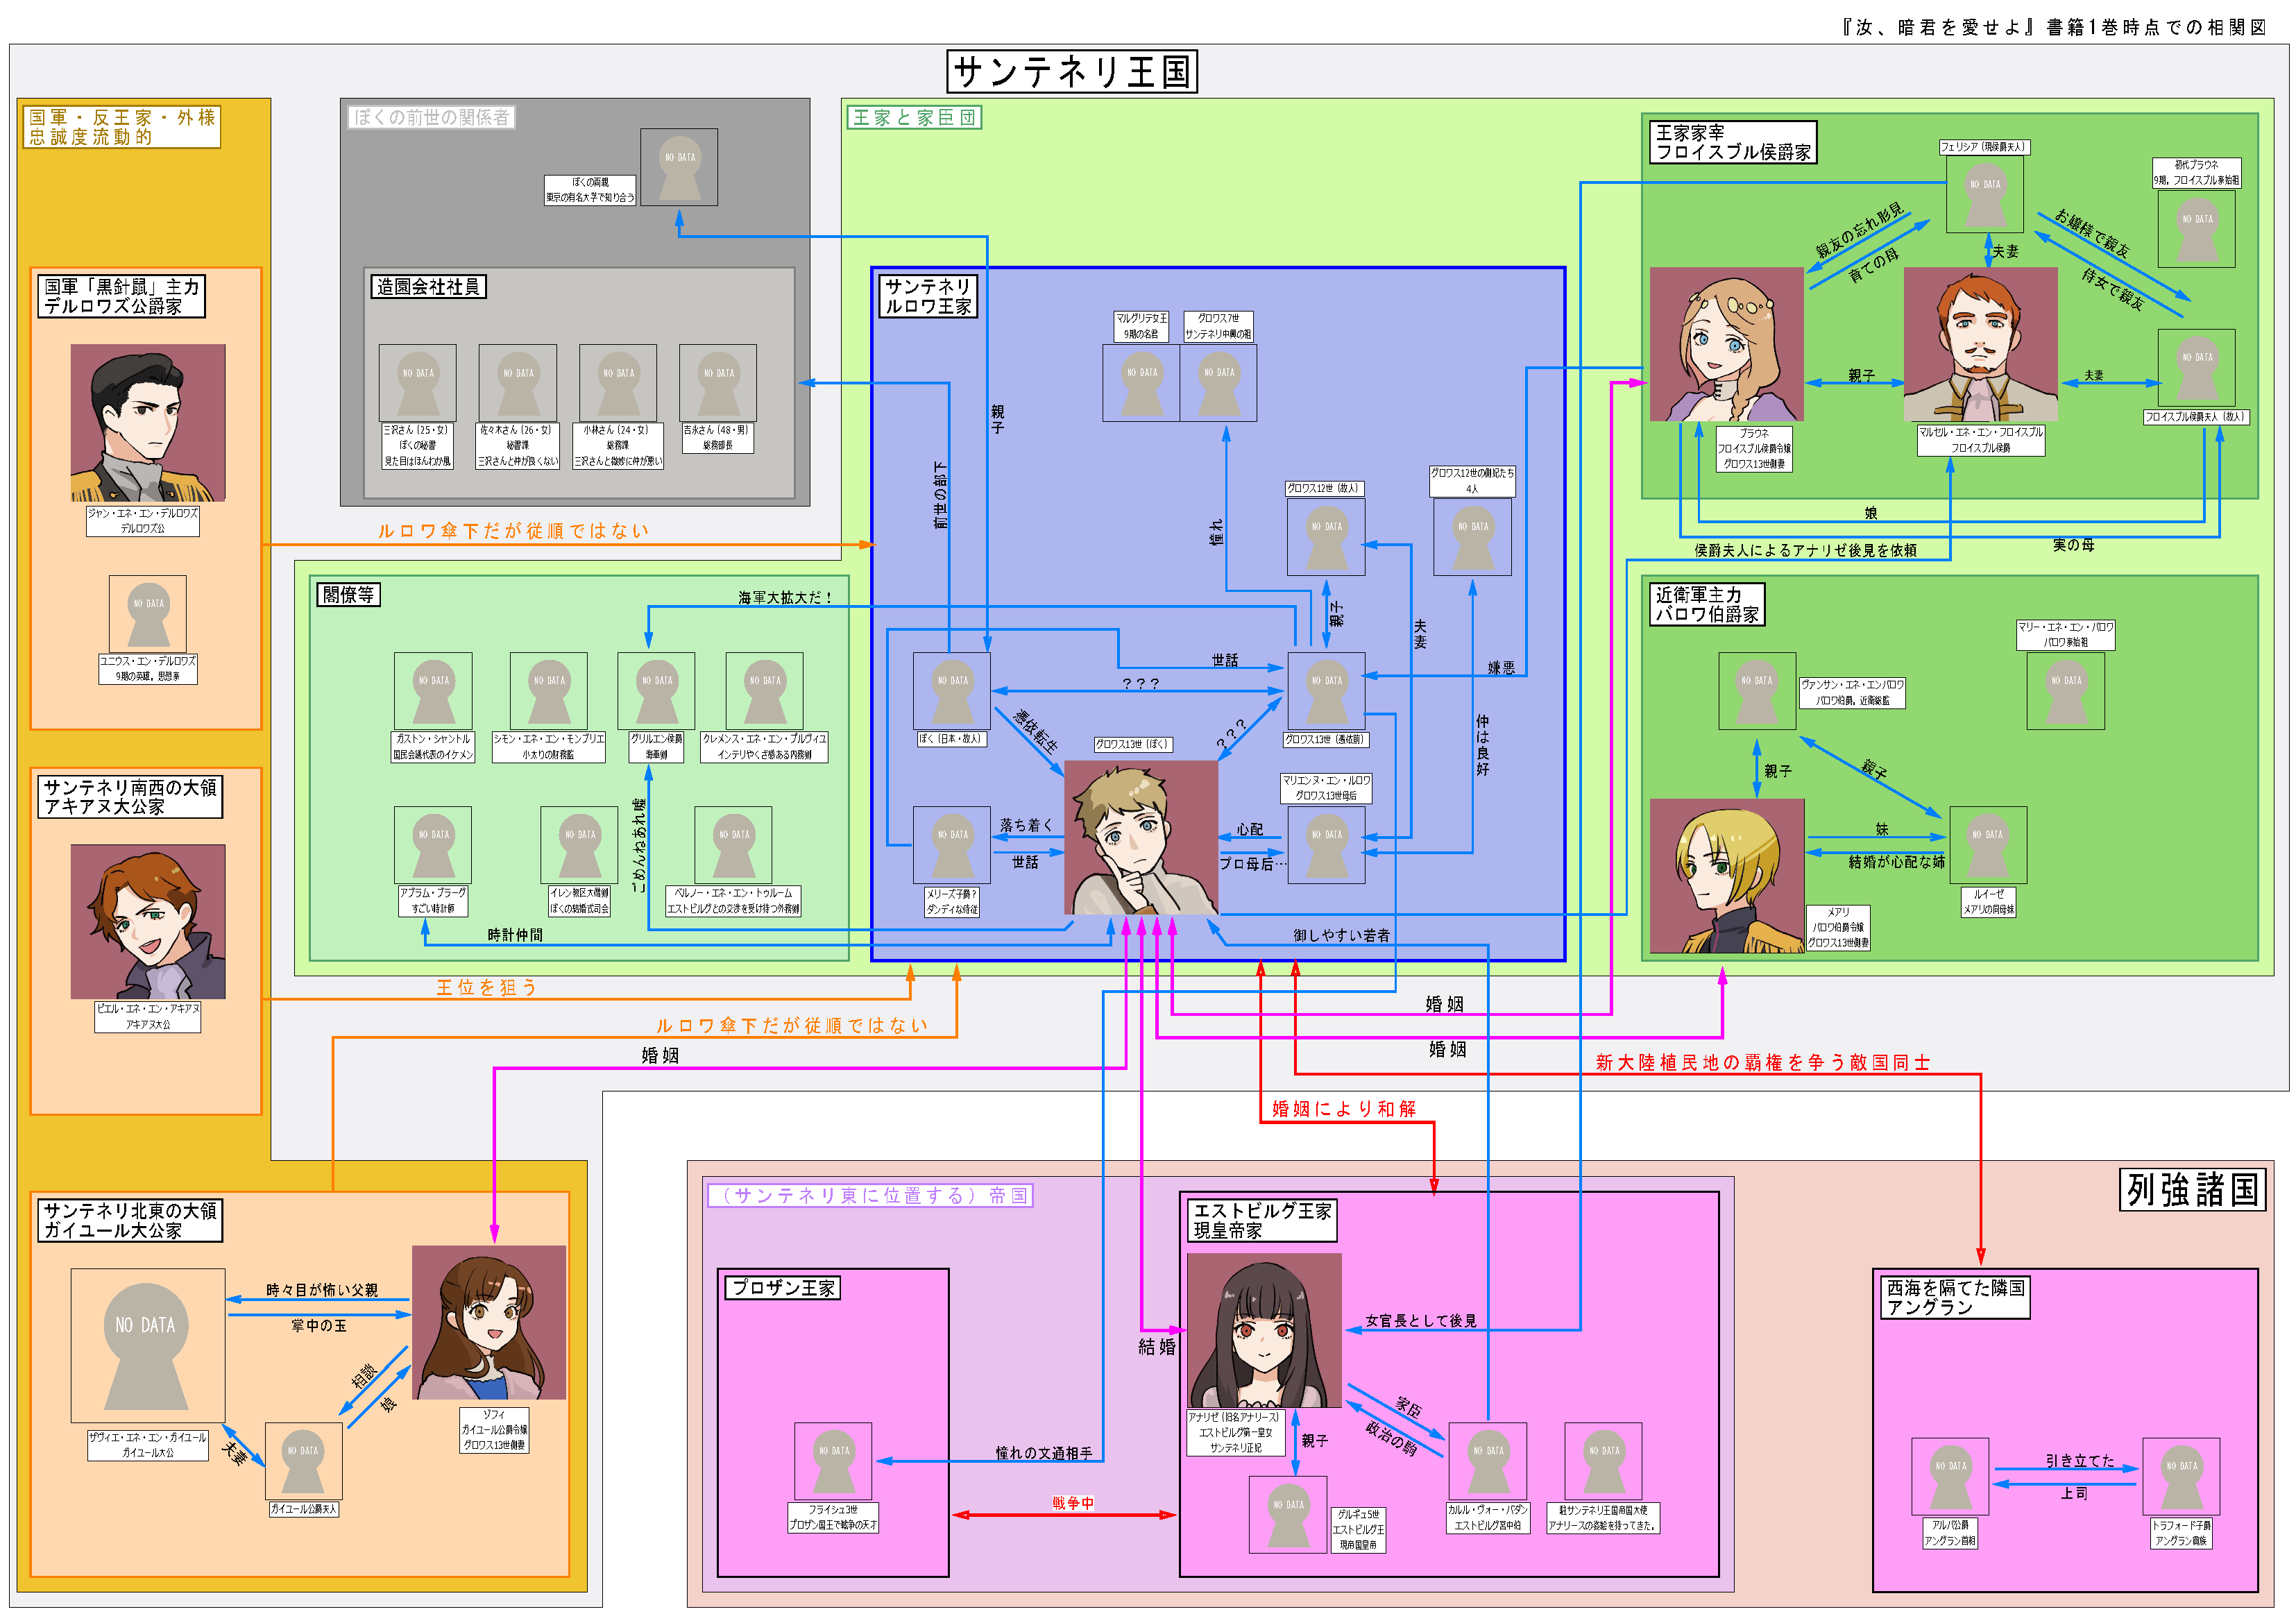Click the グロワス13世 (ぼく) protagonist portrait
The image size is (2296, 1623).
[x=1141, y=837]
